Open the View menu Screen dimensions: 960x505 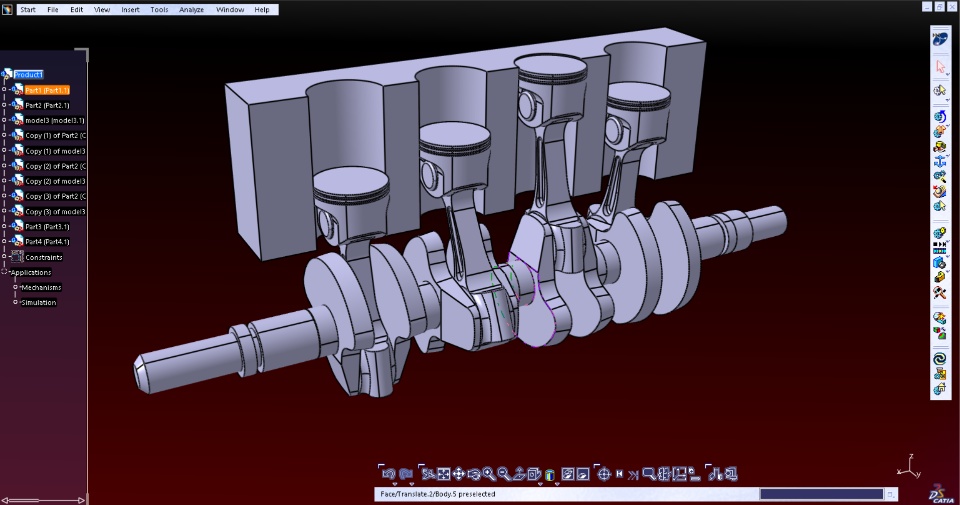102,9
